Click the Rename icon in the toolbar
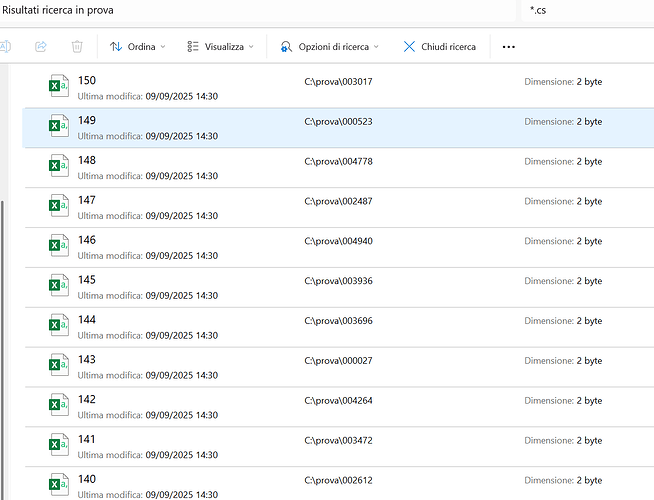 [x=5, y=46]
